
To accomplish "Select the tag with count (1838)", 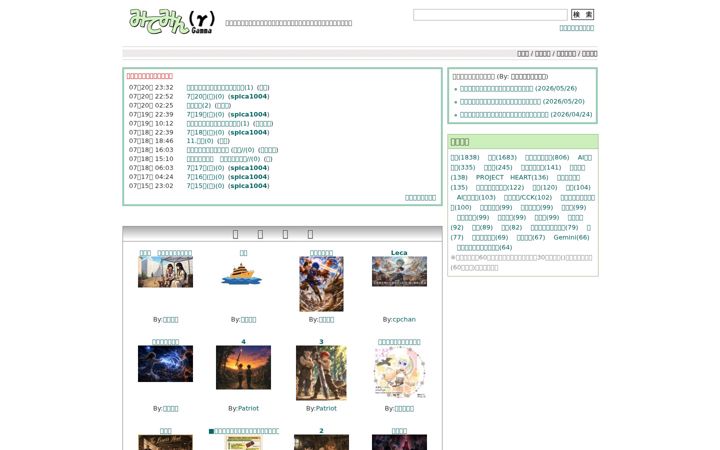I will click(465, 158).
